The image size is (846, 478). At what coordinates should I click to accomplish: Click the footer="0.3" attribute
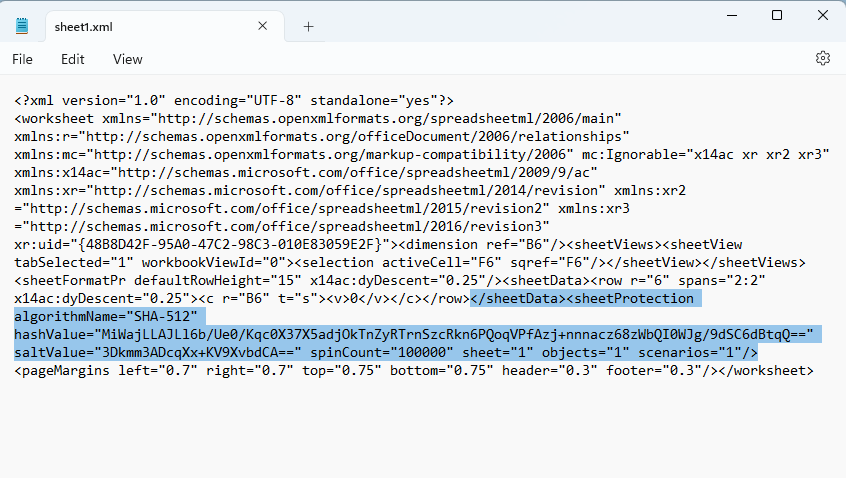pos(653,371)
